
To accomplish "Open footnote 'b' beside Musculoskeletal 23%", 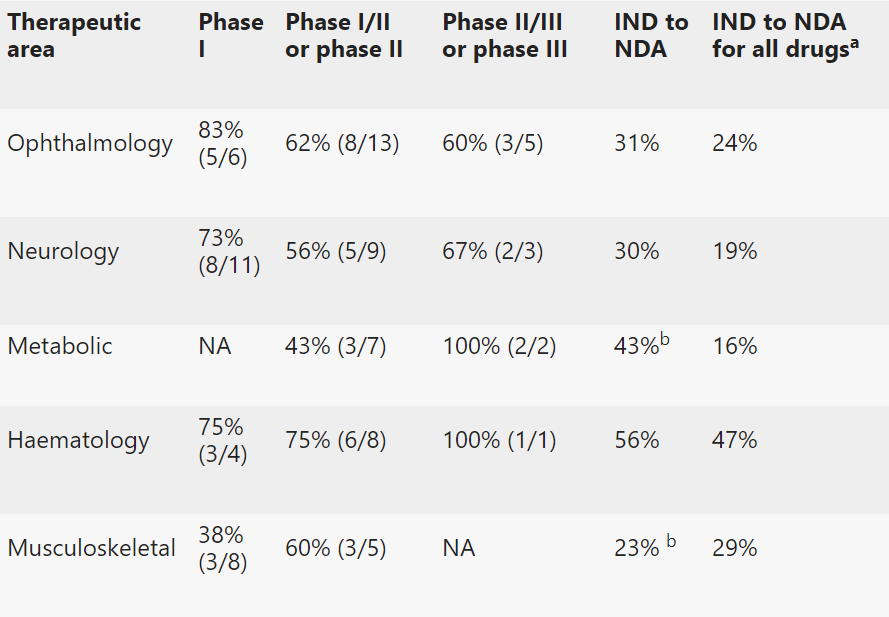I will [x=671, y=541].
